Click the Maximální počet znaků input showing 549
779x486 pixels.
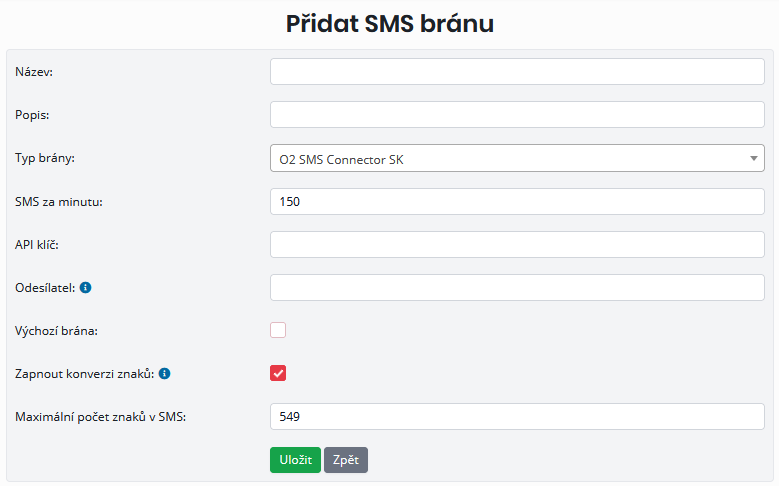(516, 416)
